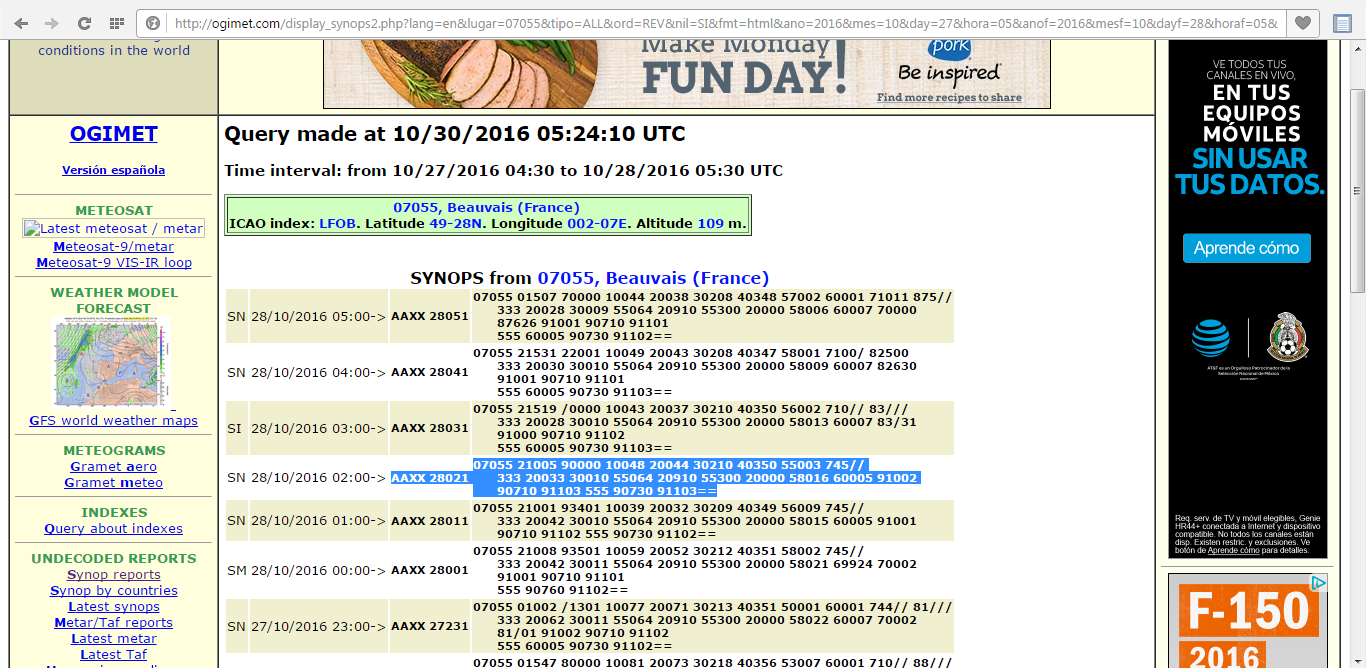Open the weather model forecast map thumbnail
The image size is (1366, 668).
[113, 363]
